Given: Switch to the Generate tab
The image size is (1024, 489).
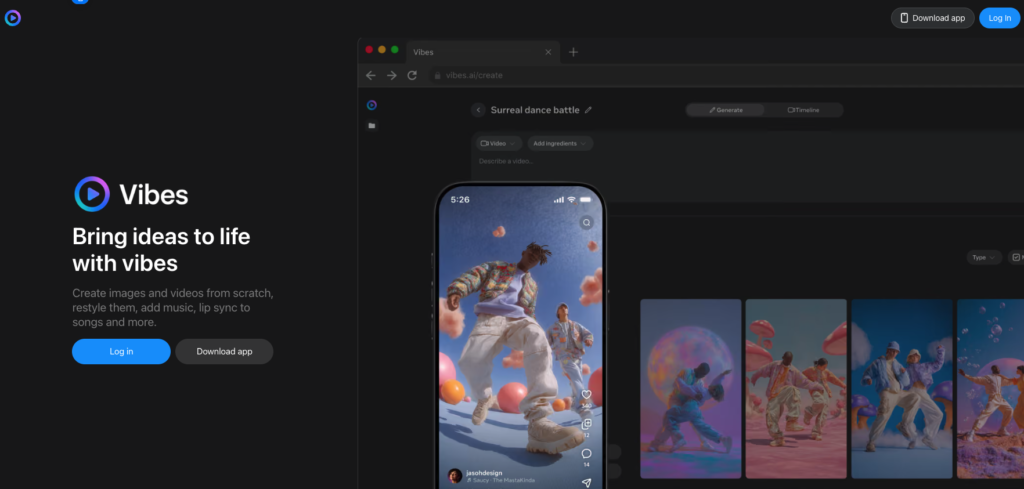Looking at the screenshot, I should [x=726, y=110].
